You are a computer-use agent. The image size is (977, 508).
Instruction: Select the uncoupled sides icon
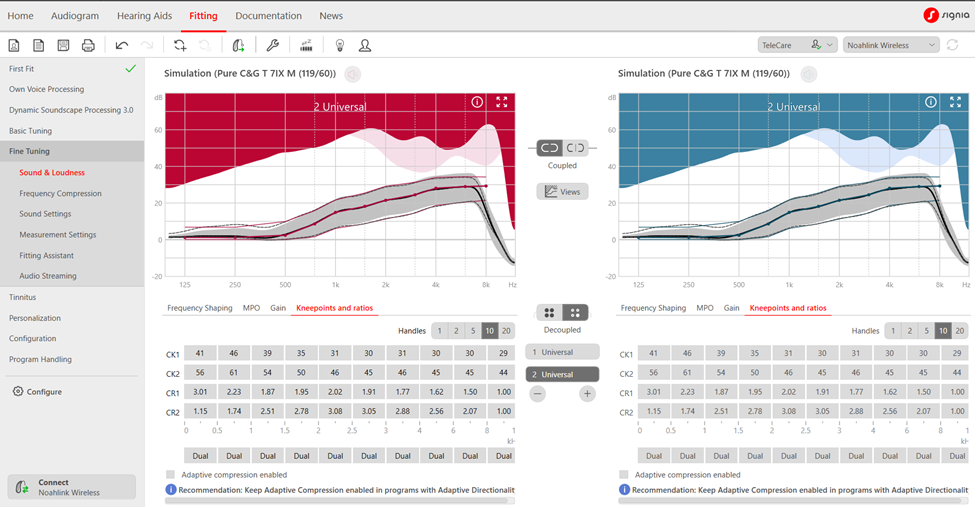(575, 148)
